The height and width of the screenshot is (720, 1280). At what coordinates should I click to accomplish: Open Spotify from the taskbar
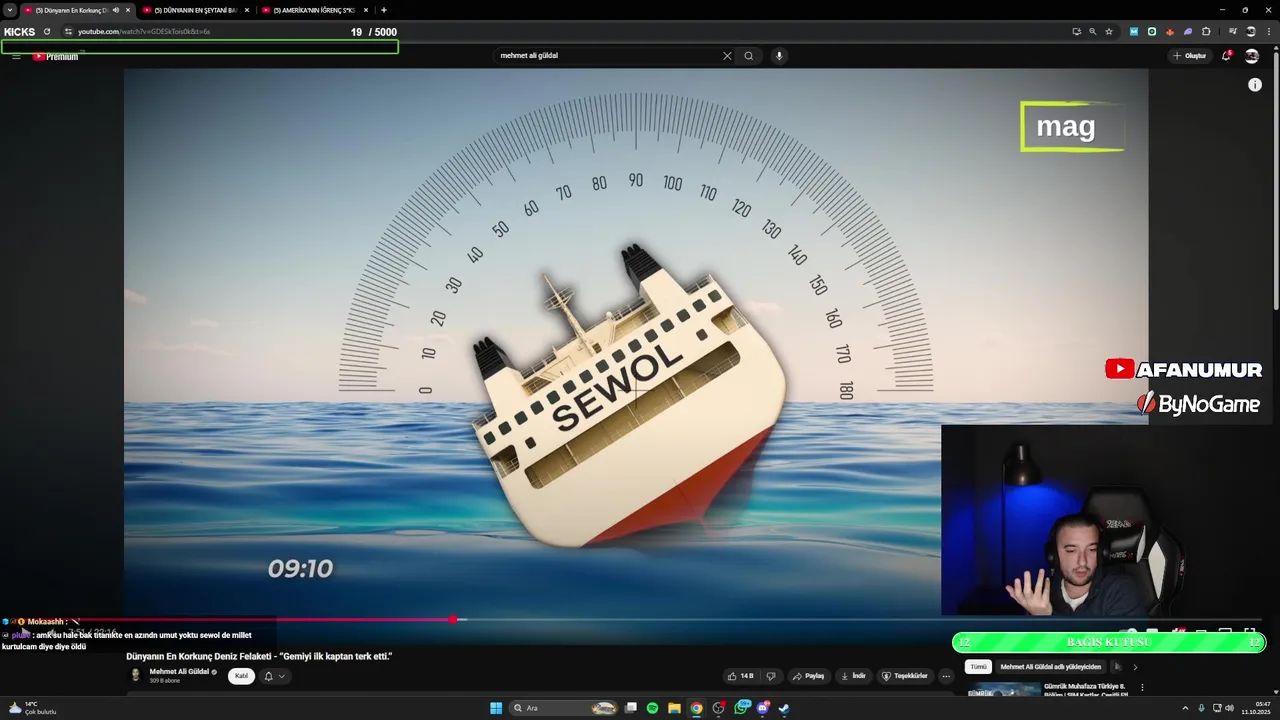[x=652, y=708]
